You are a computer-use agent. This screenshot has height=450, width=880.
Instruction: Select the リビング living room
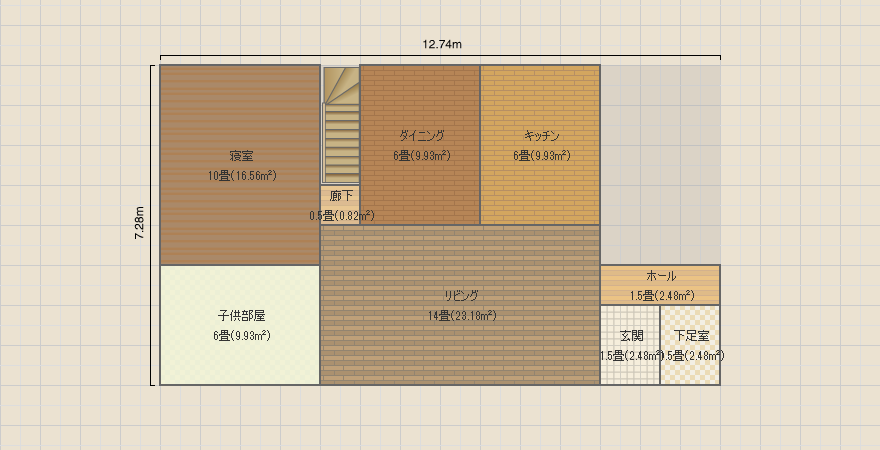(460, 305)
